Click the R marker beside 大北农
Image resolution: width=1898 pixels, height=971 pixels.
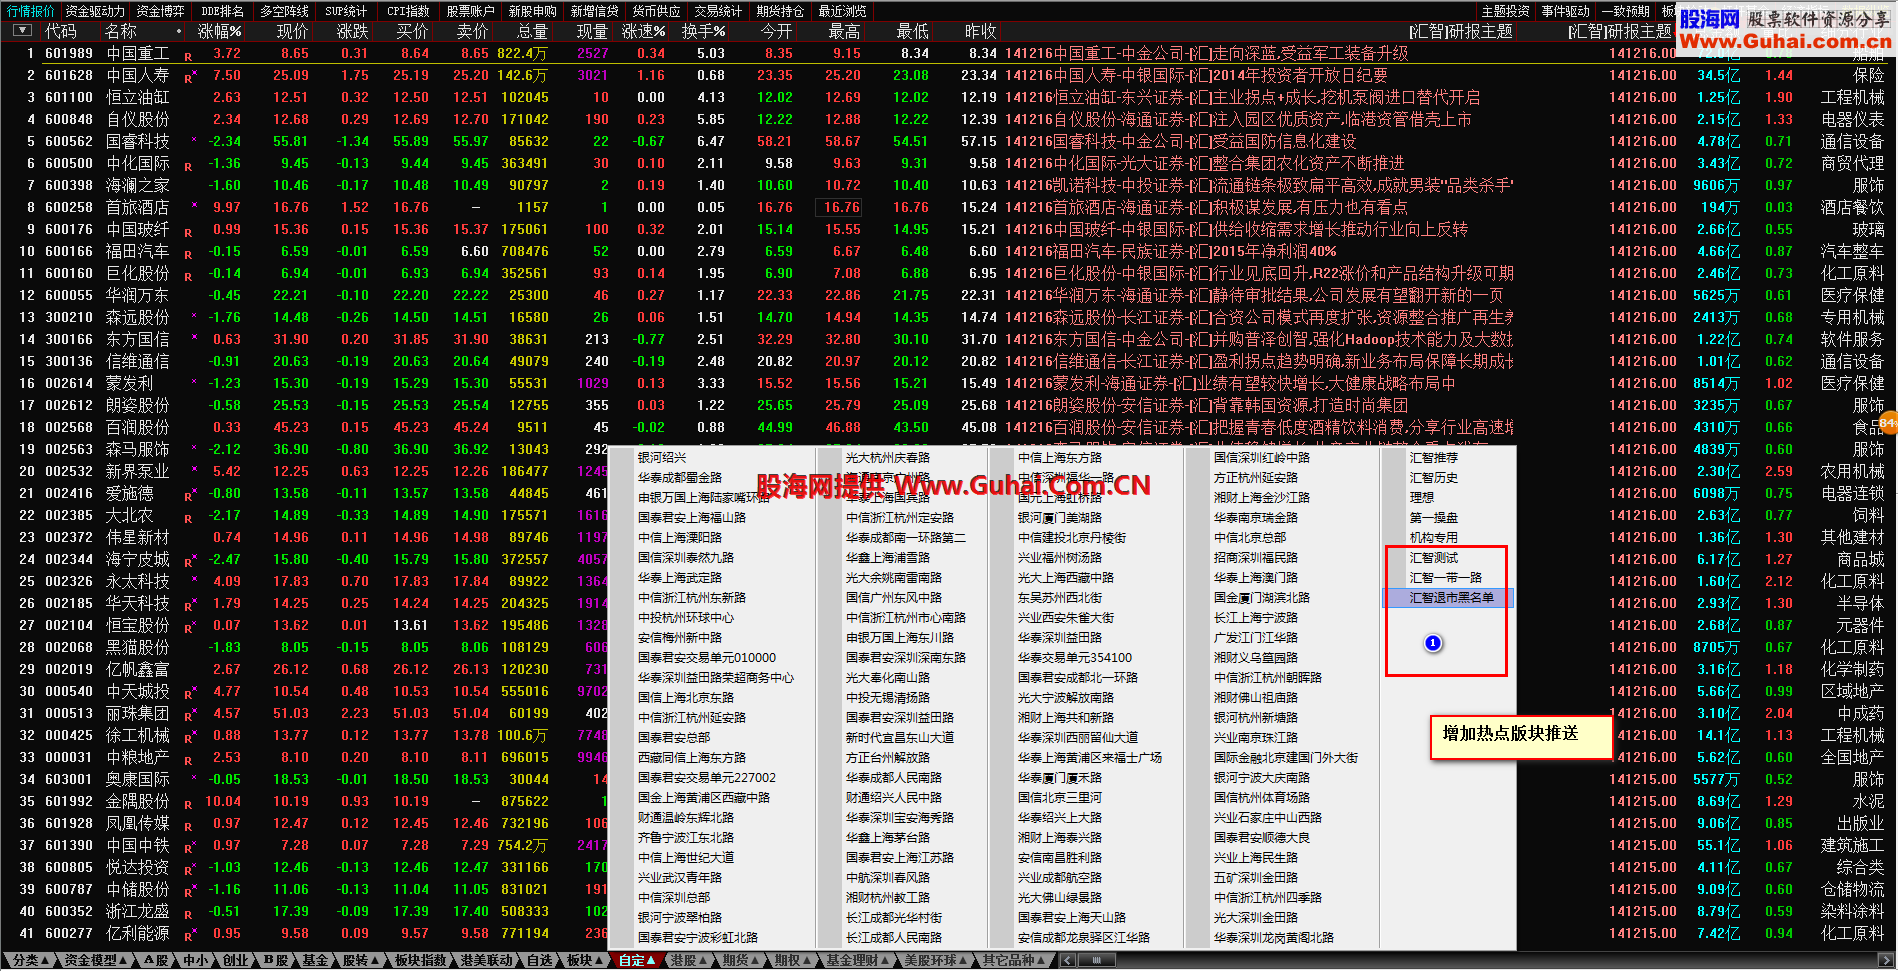[x=188, y=518]
